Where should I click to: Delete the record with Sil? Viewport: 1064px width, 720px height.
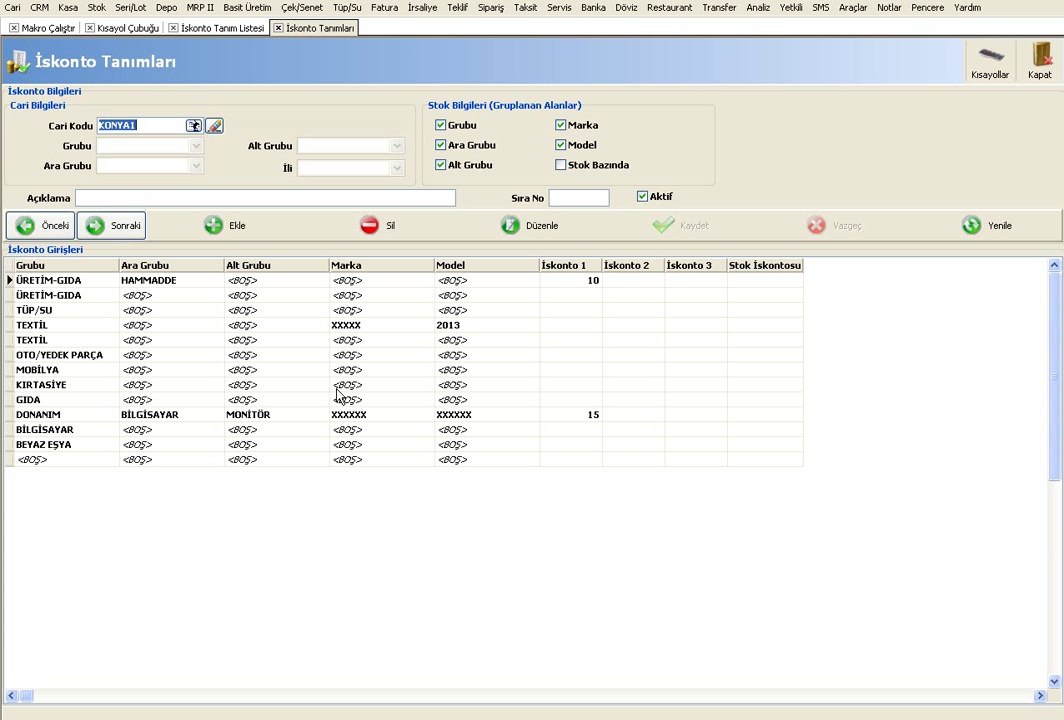pyautogui.click(x=377, y=225)
